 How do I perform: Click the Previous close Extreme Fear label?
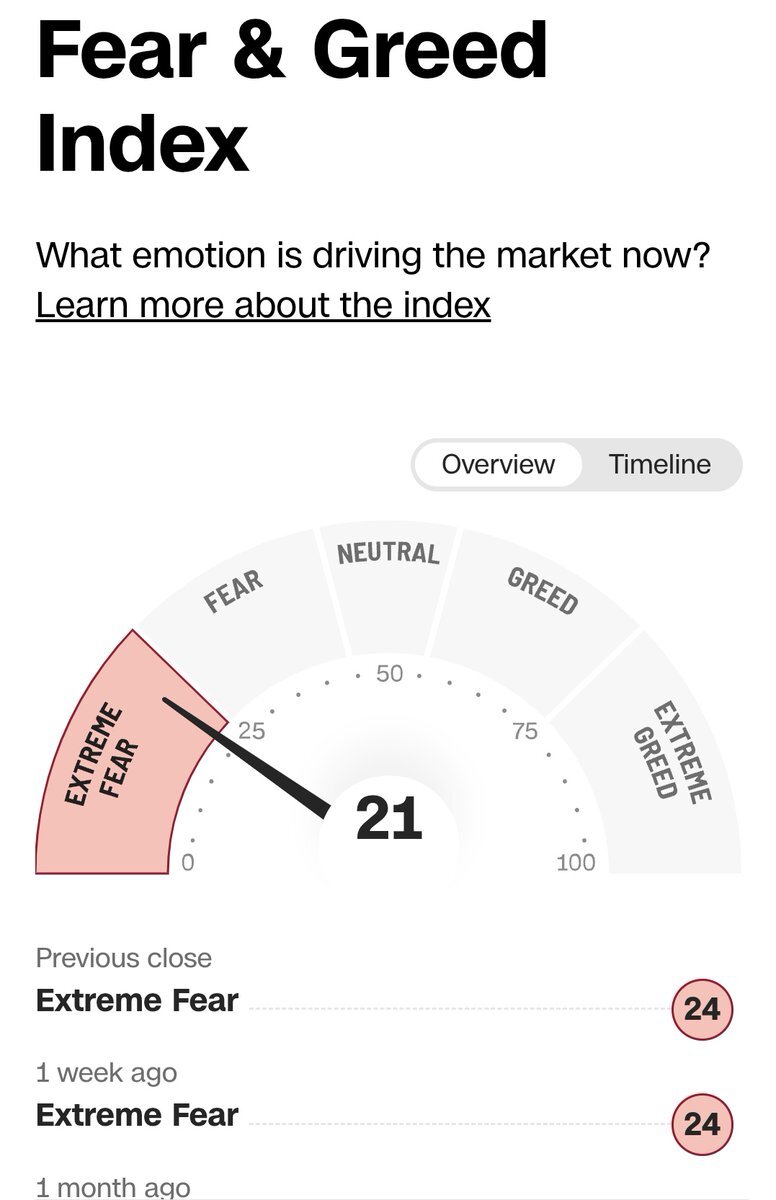pyautogui.click(x=137, y=1000)
